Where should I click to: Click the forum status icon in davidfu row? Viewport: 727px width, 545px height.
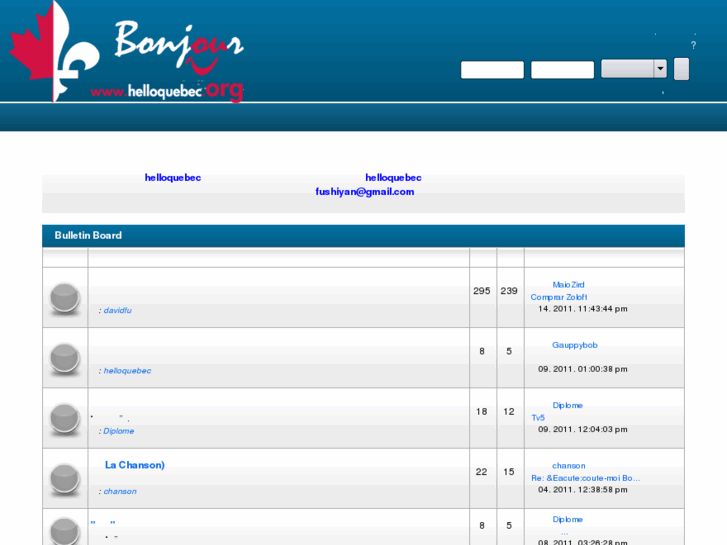(x=64, y=298)
